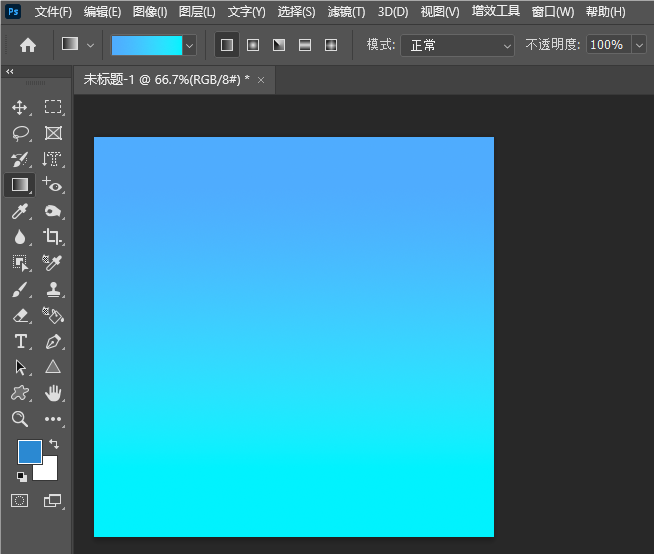Select the Gradient tool in toolbox
The image size is (654, 554).
pos(20,185)
